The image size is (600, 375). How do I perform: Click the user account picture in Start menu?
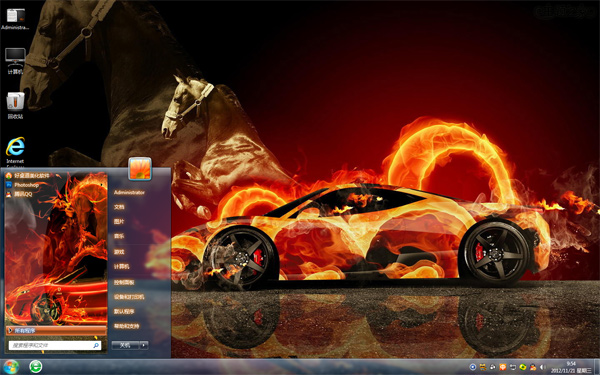click(x=140, y=168)
